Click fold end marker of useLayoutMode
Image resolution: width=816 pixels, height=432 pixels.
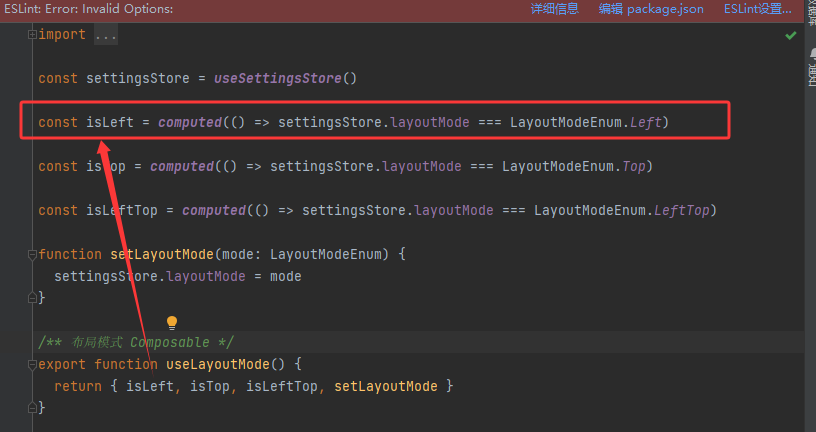32,408
